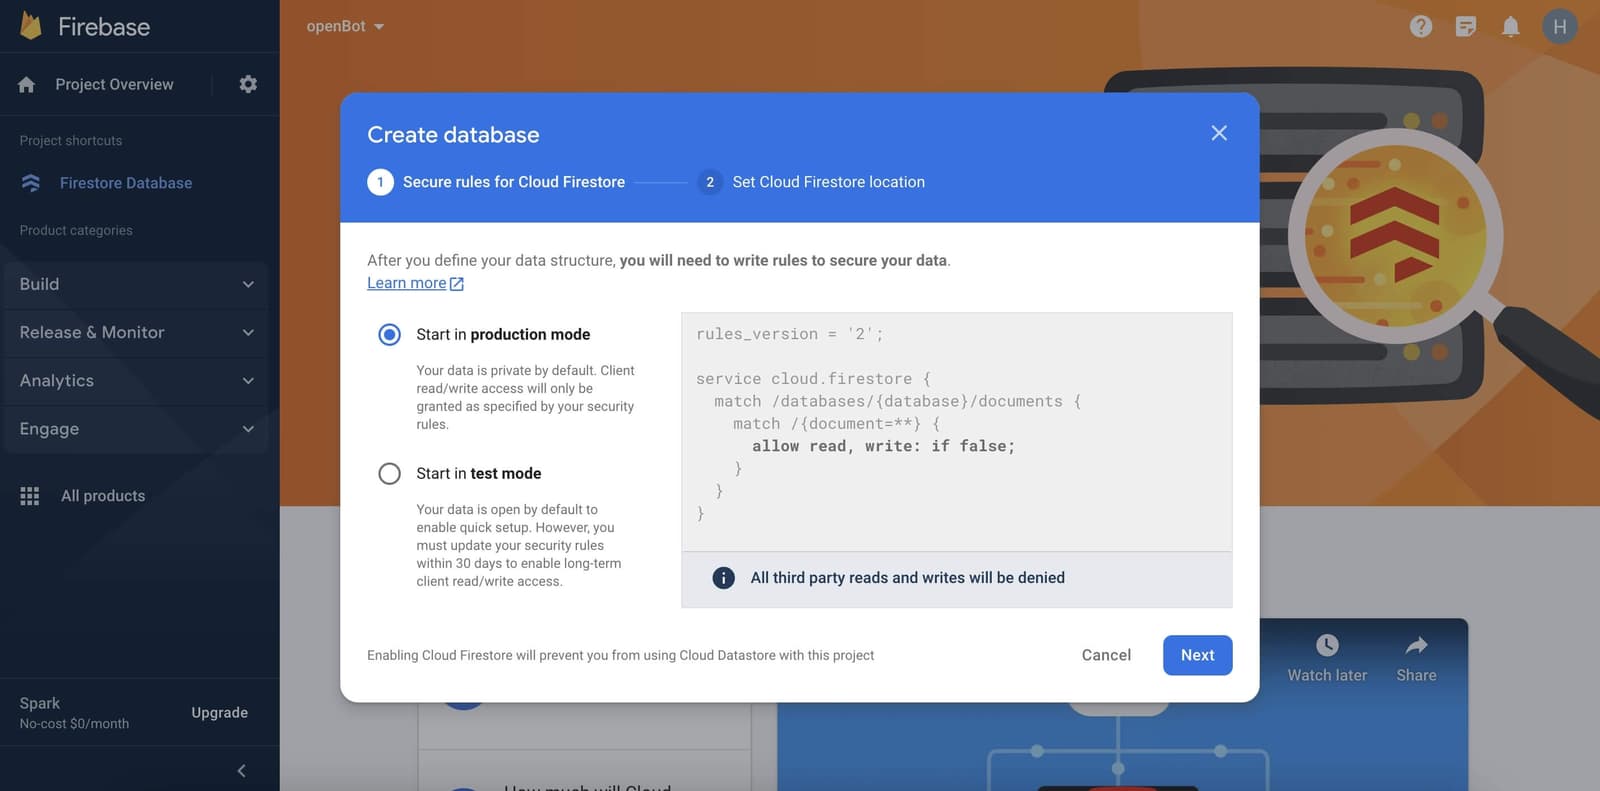Open the notifications bell icon
This screenshot has height=791, width=1600.
[x=1511, y=27]
